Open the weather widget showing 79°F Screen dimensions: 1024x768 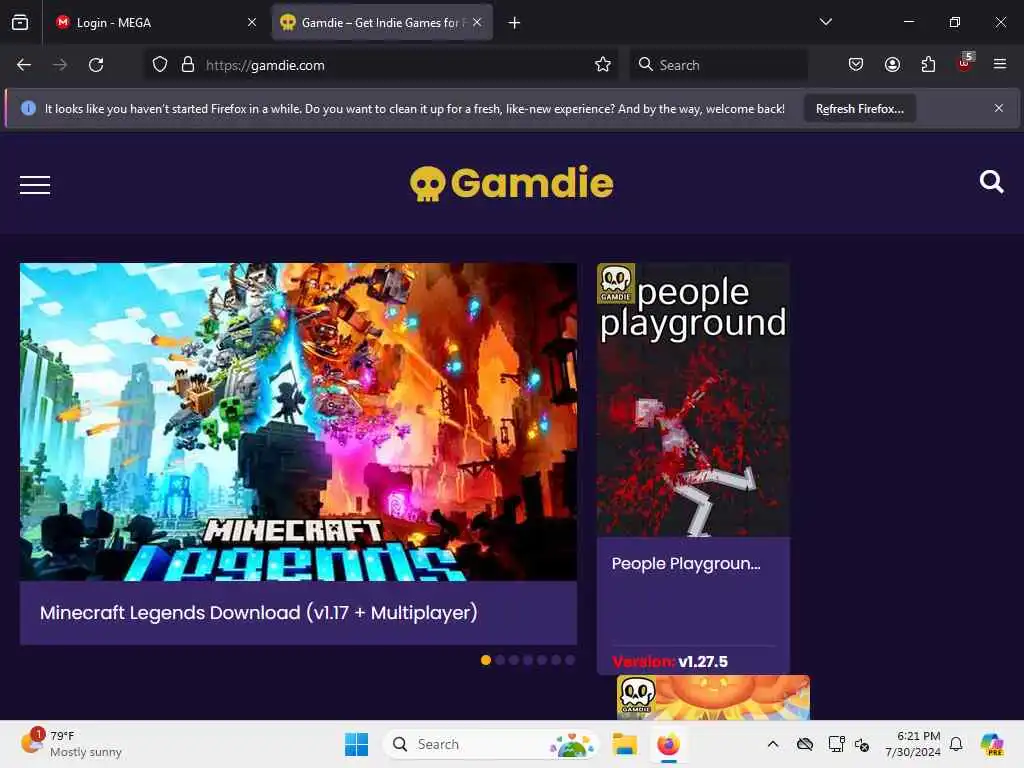click(x=72, y=744)
